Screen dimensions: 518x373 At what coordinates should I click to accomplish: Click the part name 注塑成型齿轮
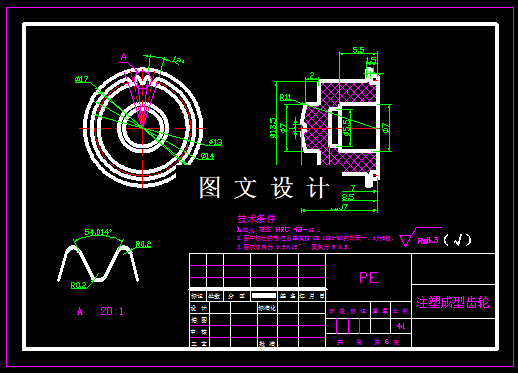click(x=453, y=302)
